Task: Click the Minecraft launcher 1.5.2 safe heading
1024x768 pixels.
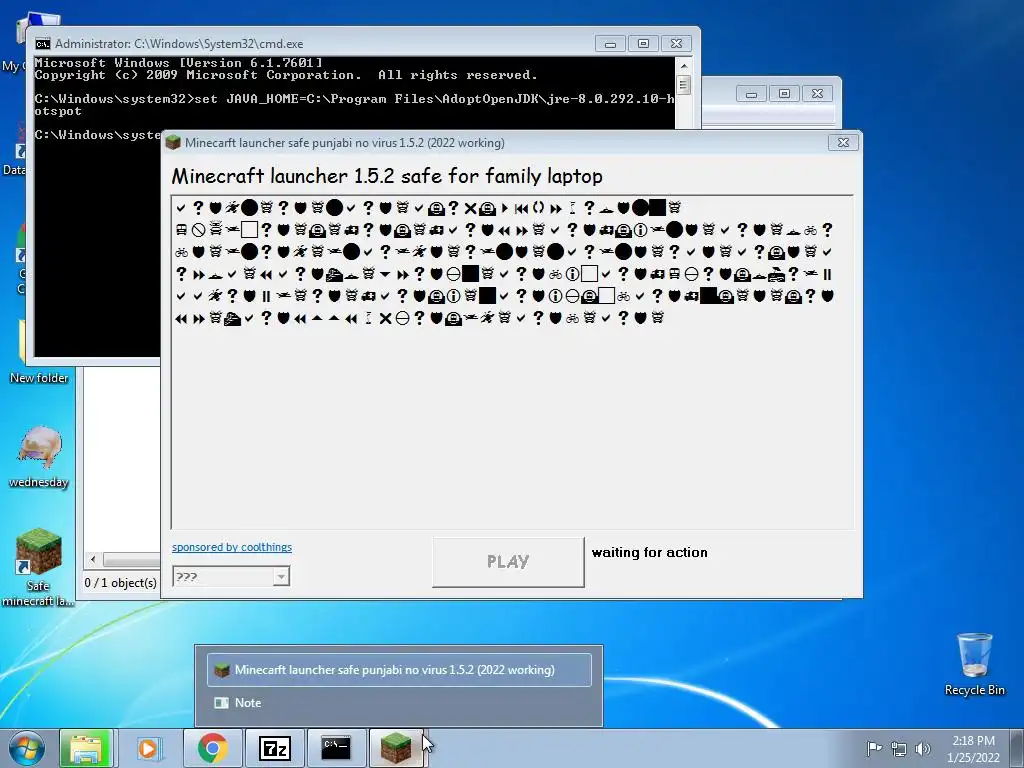Action: click(x=387, y=176)
